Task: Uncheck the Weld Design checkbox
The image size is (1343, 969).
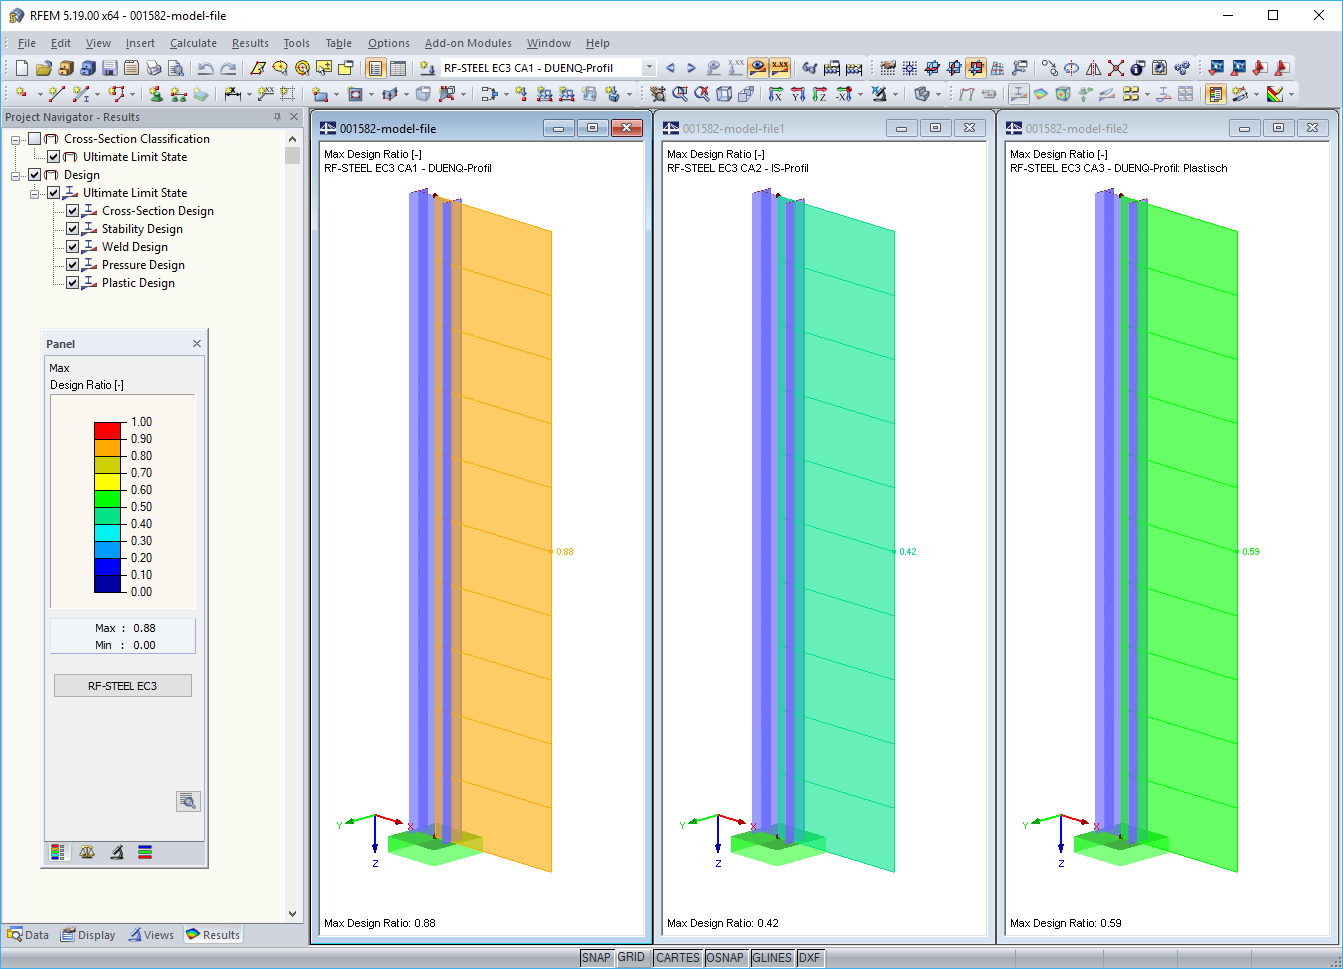Action: click(x=72, y=246)
